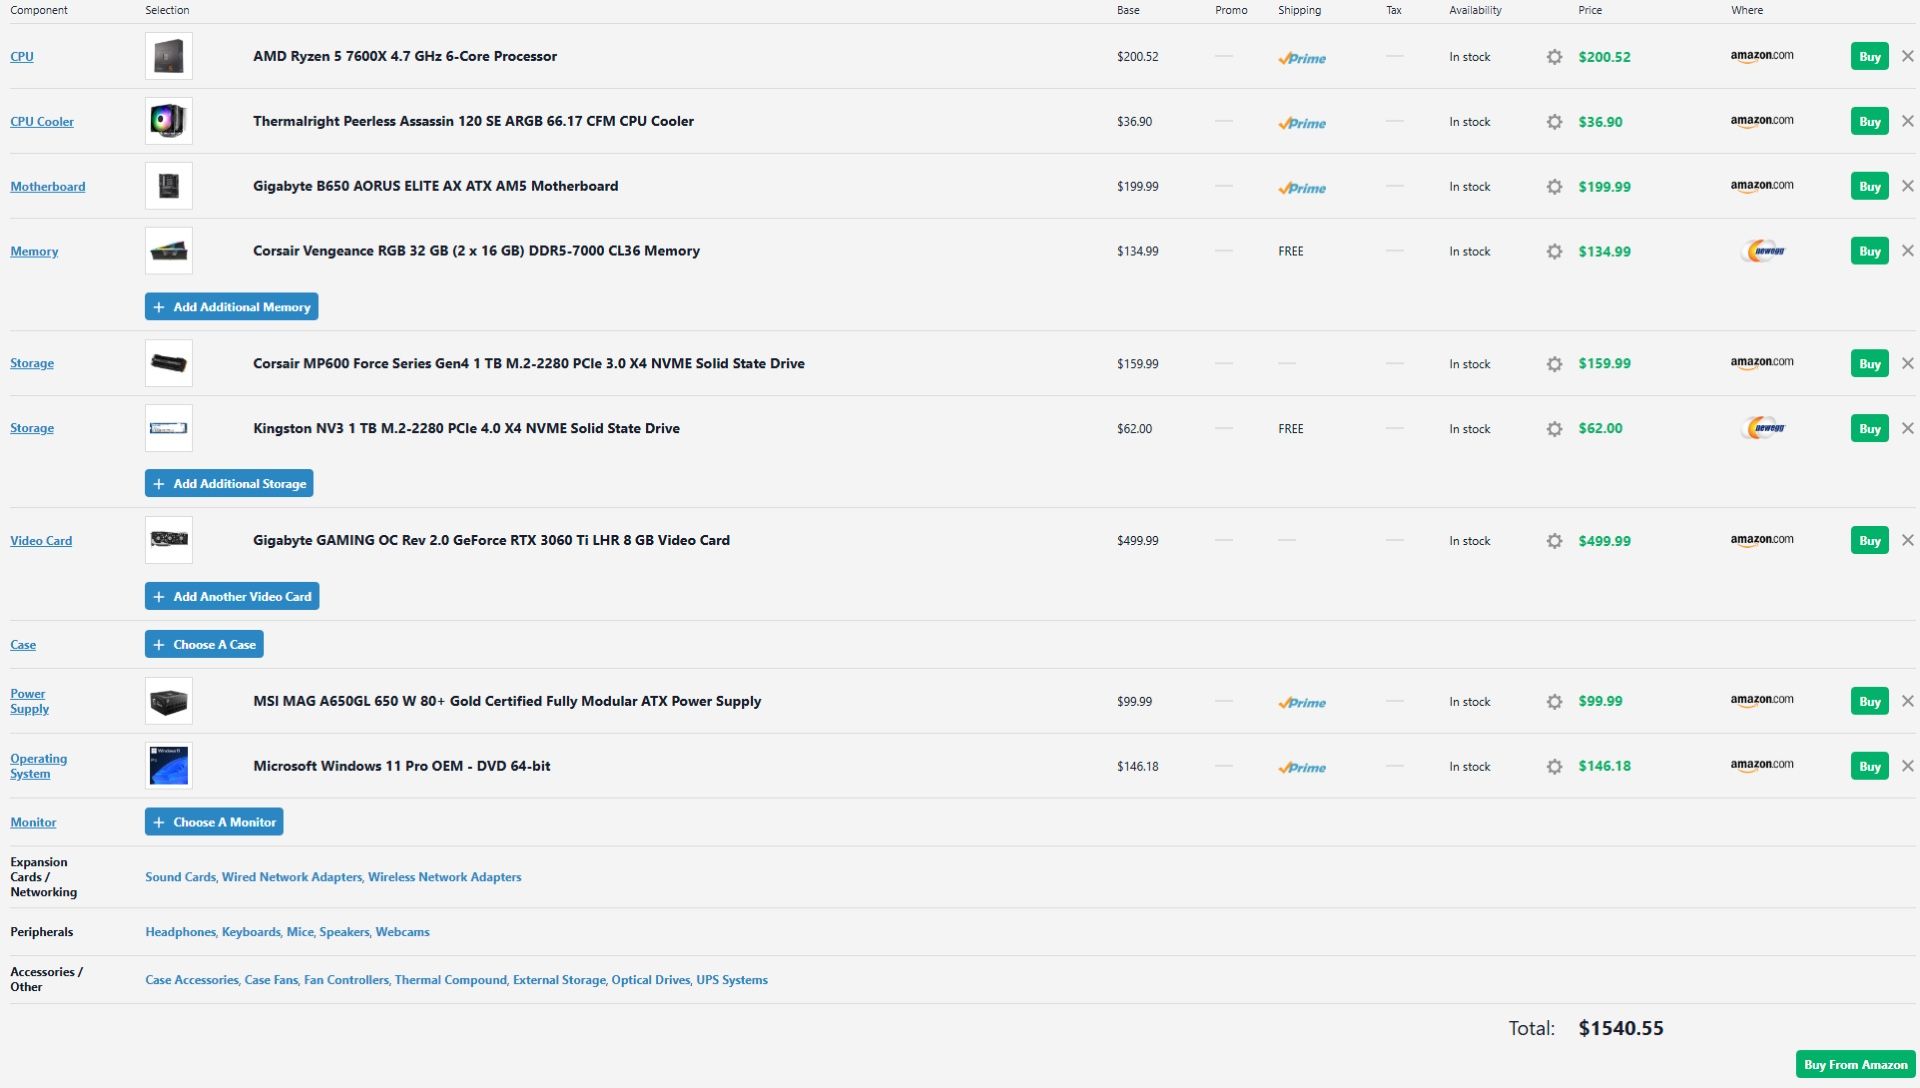The width and height of the screenshot is (1920, 1088).
Task: Buy the Corsair Vengeance memory
Action: [1869, 252]
